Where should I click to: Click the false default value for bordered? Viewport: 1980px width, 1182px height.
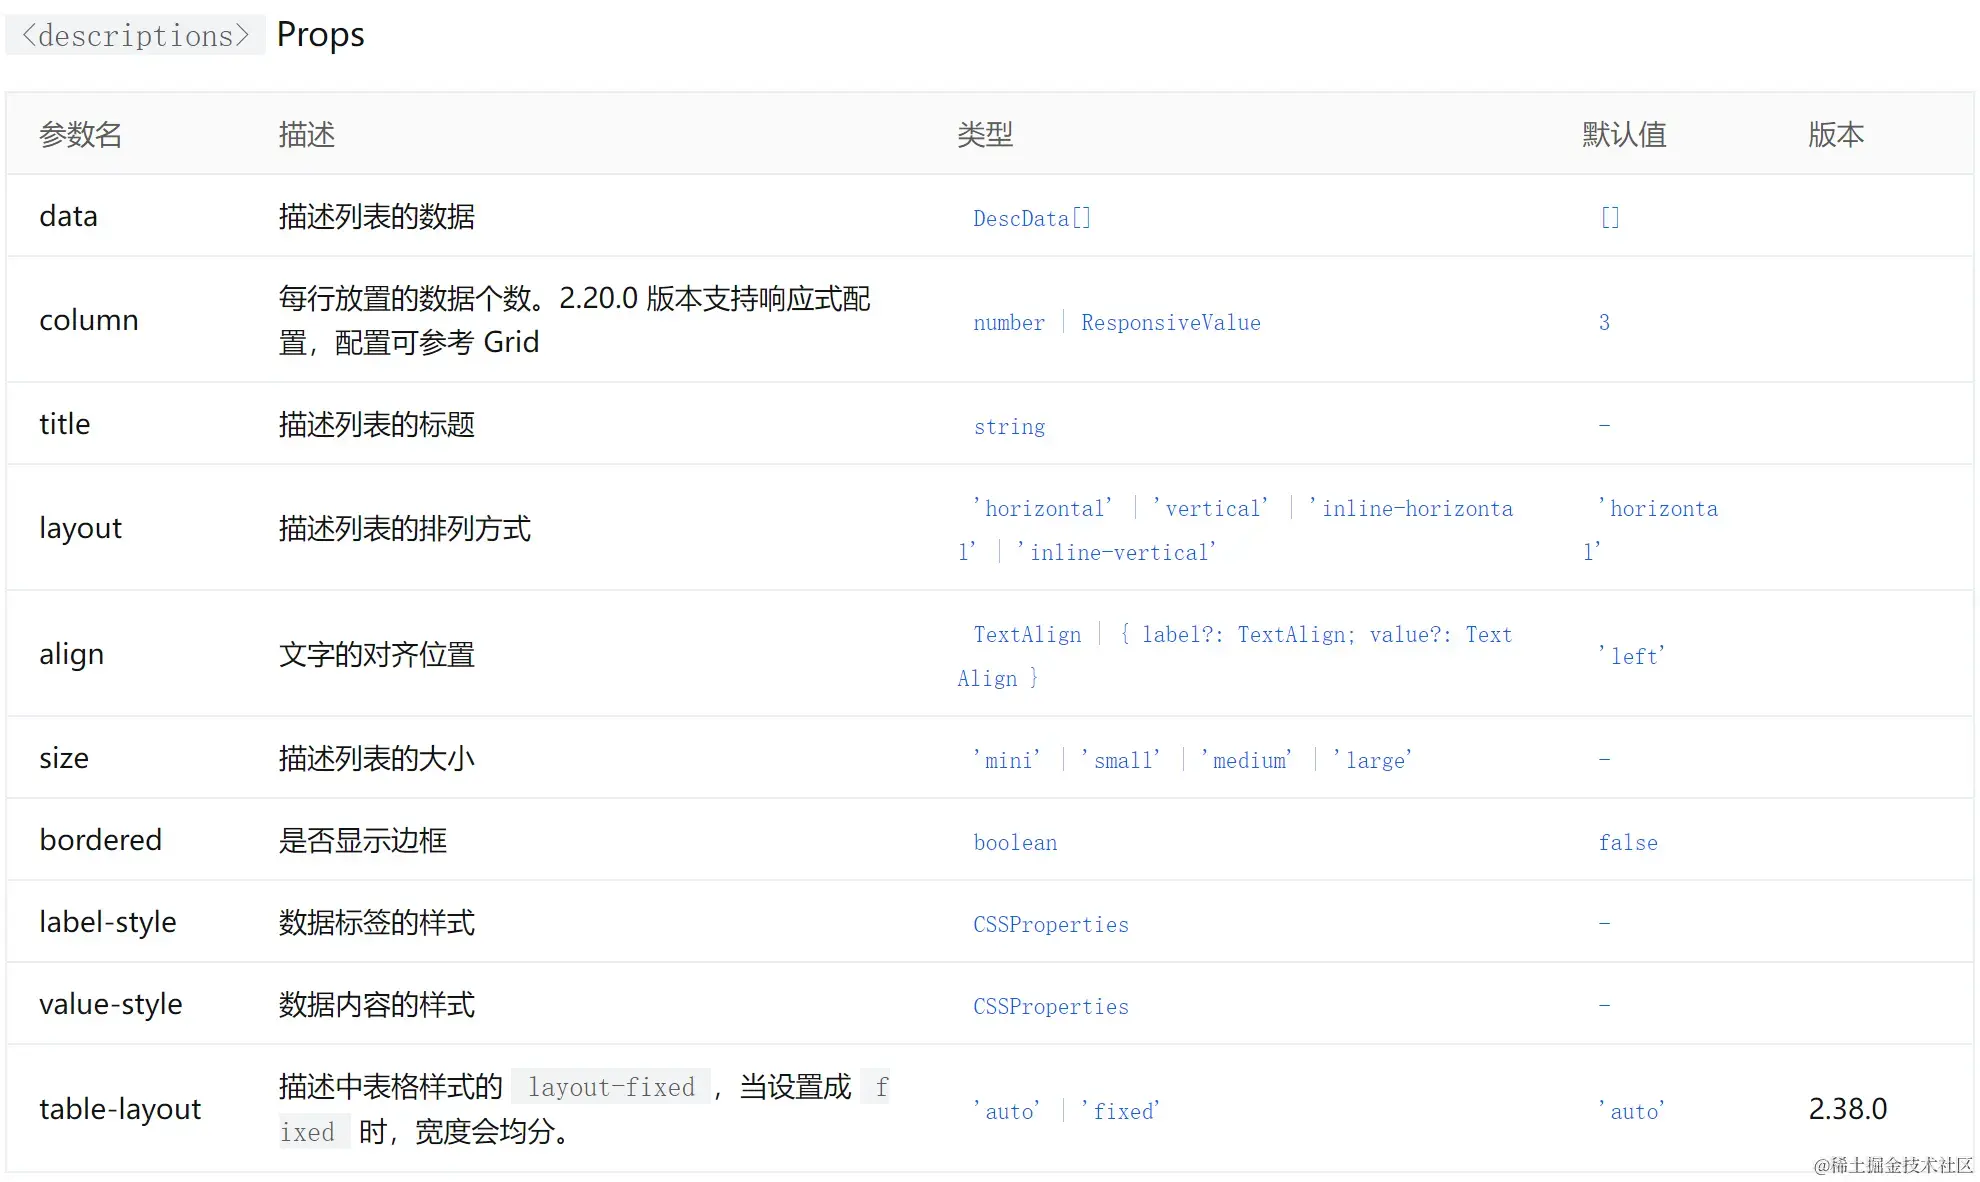tap(1627, 842)
